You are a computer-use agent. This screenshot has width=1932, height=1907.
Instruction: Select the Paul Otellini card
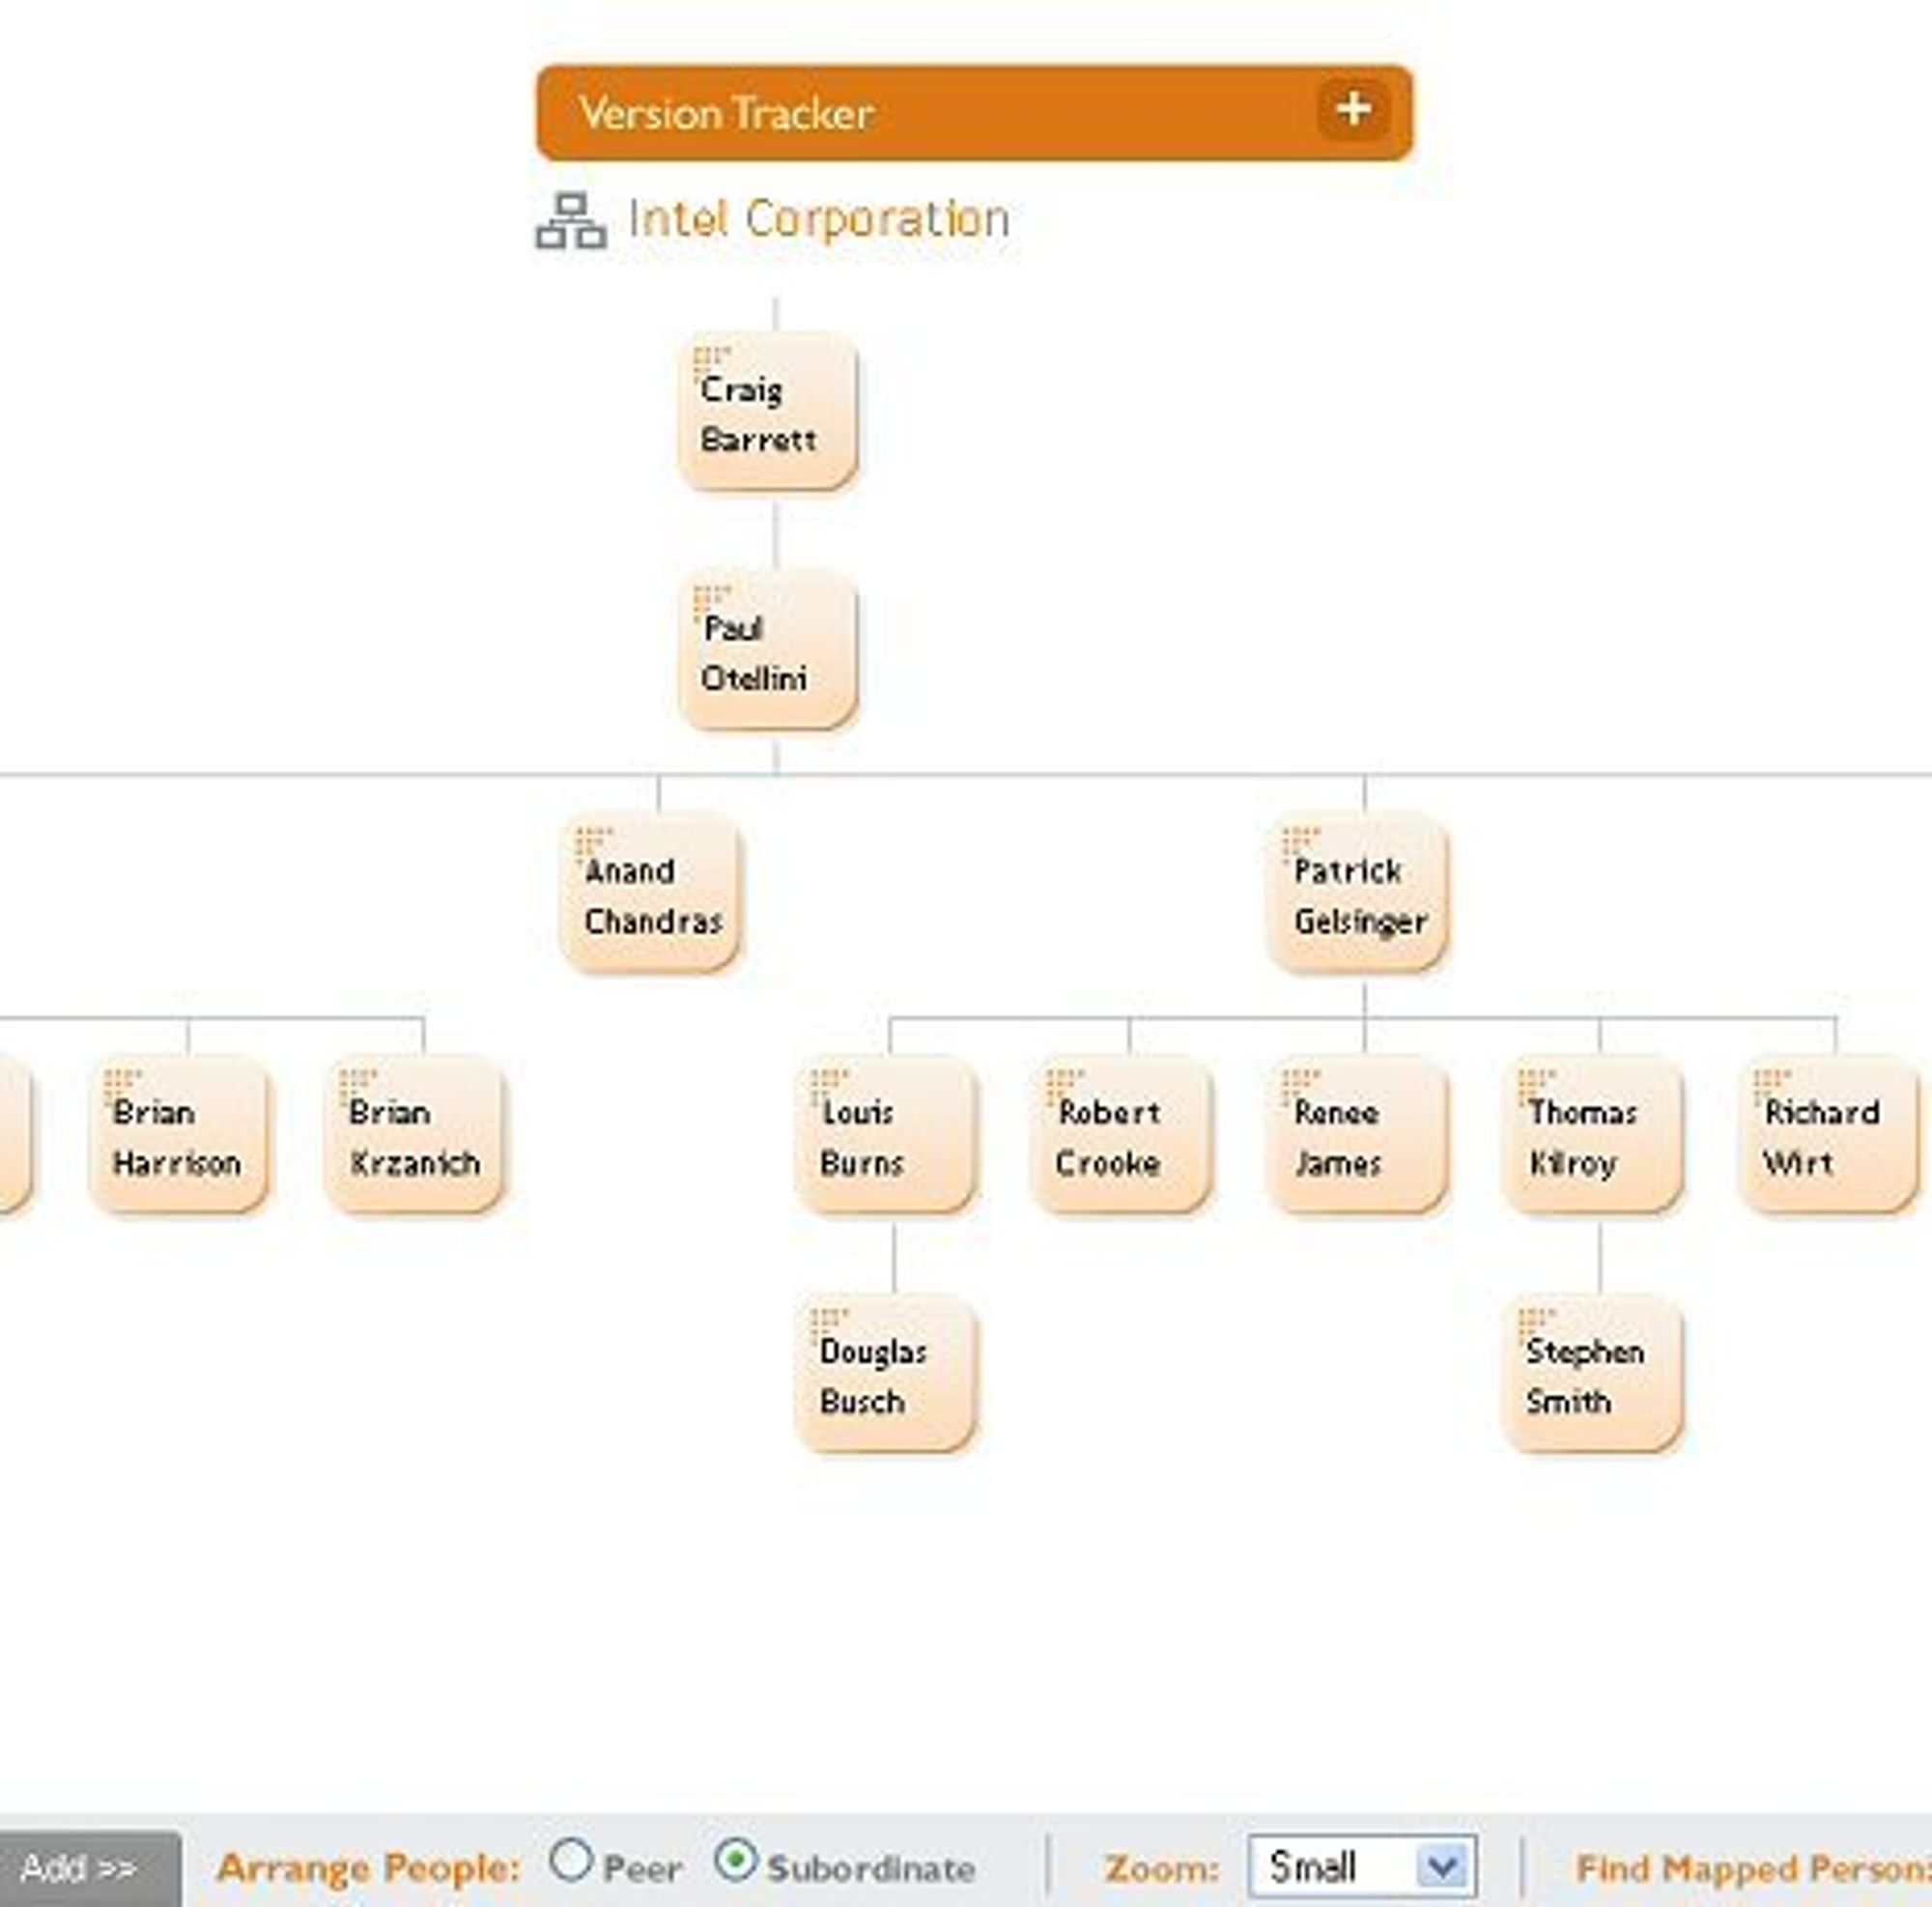click(768, 651)
